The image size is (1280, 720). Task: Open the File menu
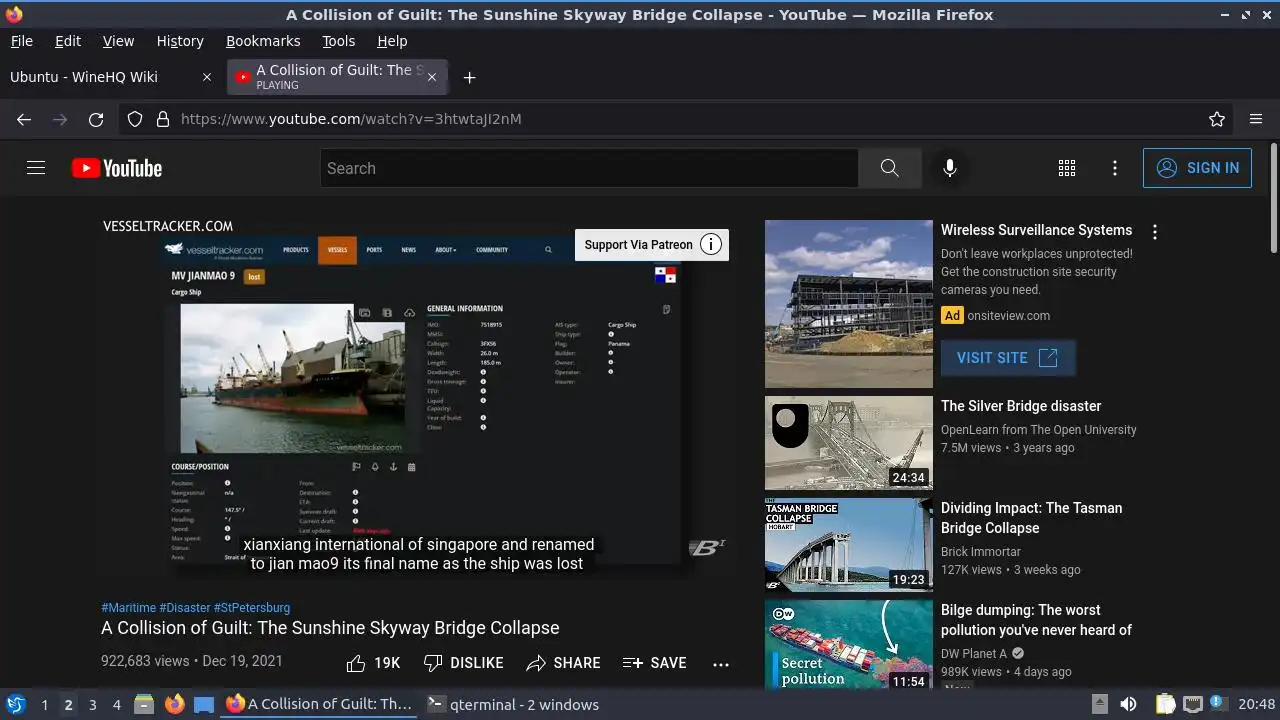pyautogui.click(x=21, y=41)
